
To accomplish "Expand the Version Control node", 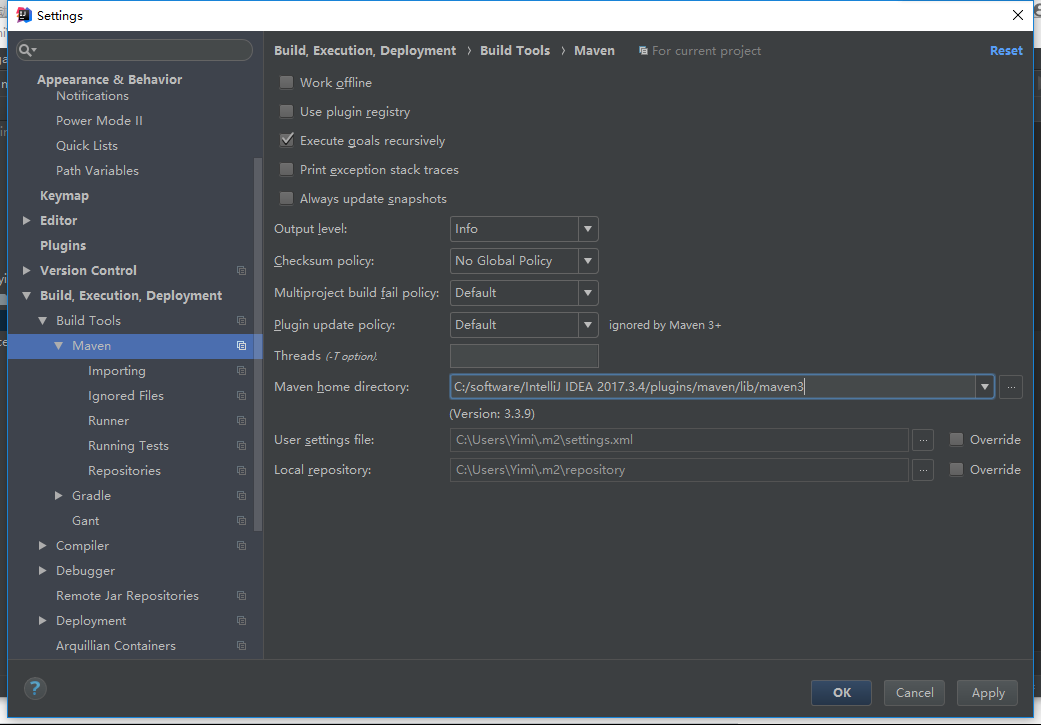I will [27, 271].
